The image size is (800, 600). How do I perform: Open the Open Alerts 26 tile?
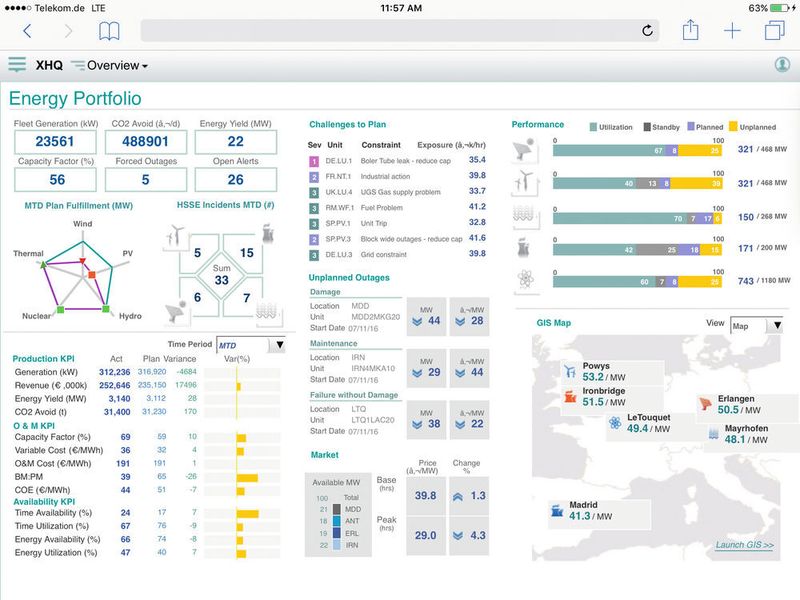click(x=236, y=180)
